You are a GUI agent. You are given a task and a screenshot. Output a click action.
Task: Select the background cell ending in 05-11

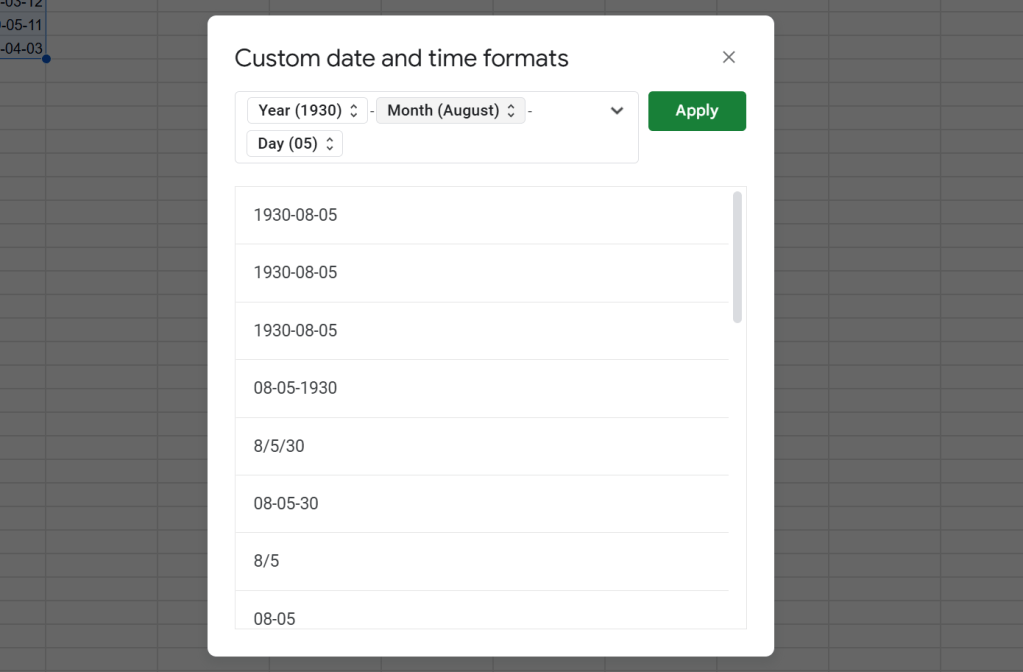pyautogui.click(x=22, y=25)
